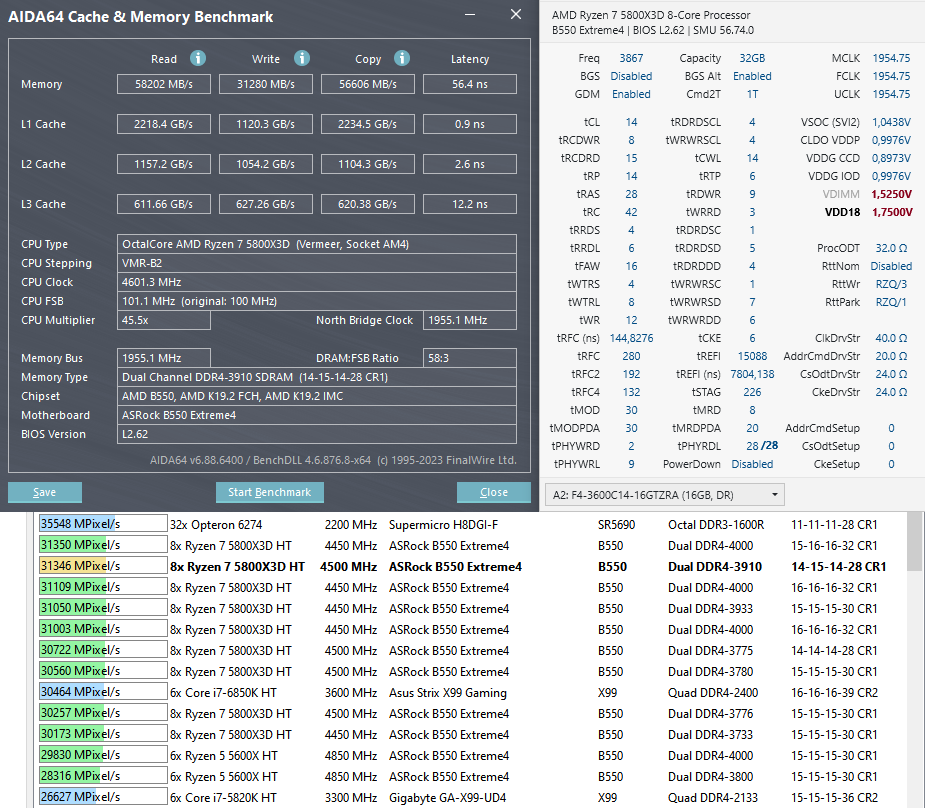Viewport: 925px width, 808px height.
Task: Click VDD18 voltage 1,7500V
Action: tap(892, 212)
